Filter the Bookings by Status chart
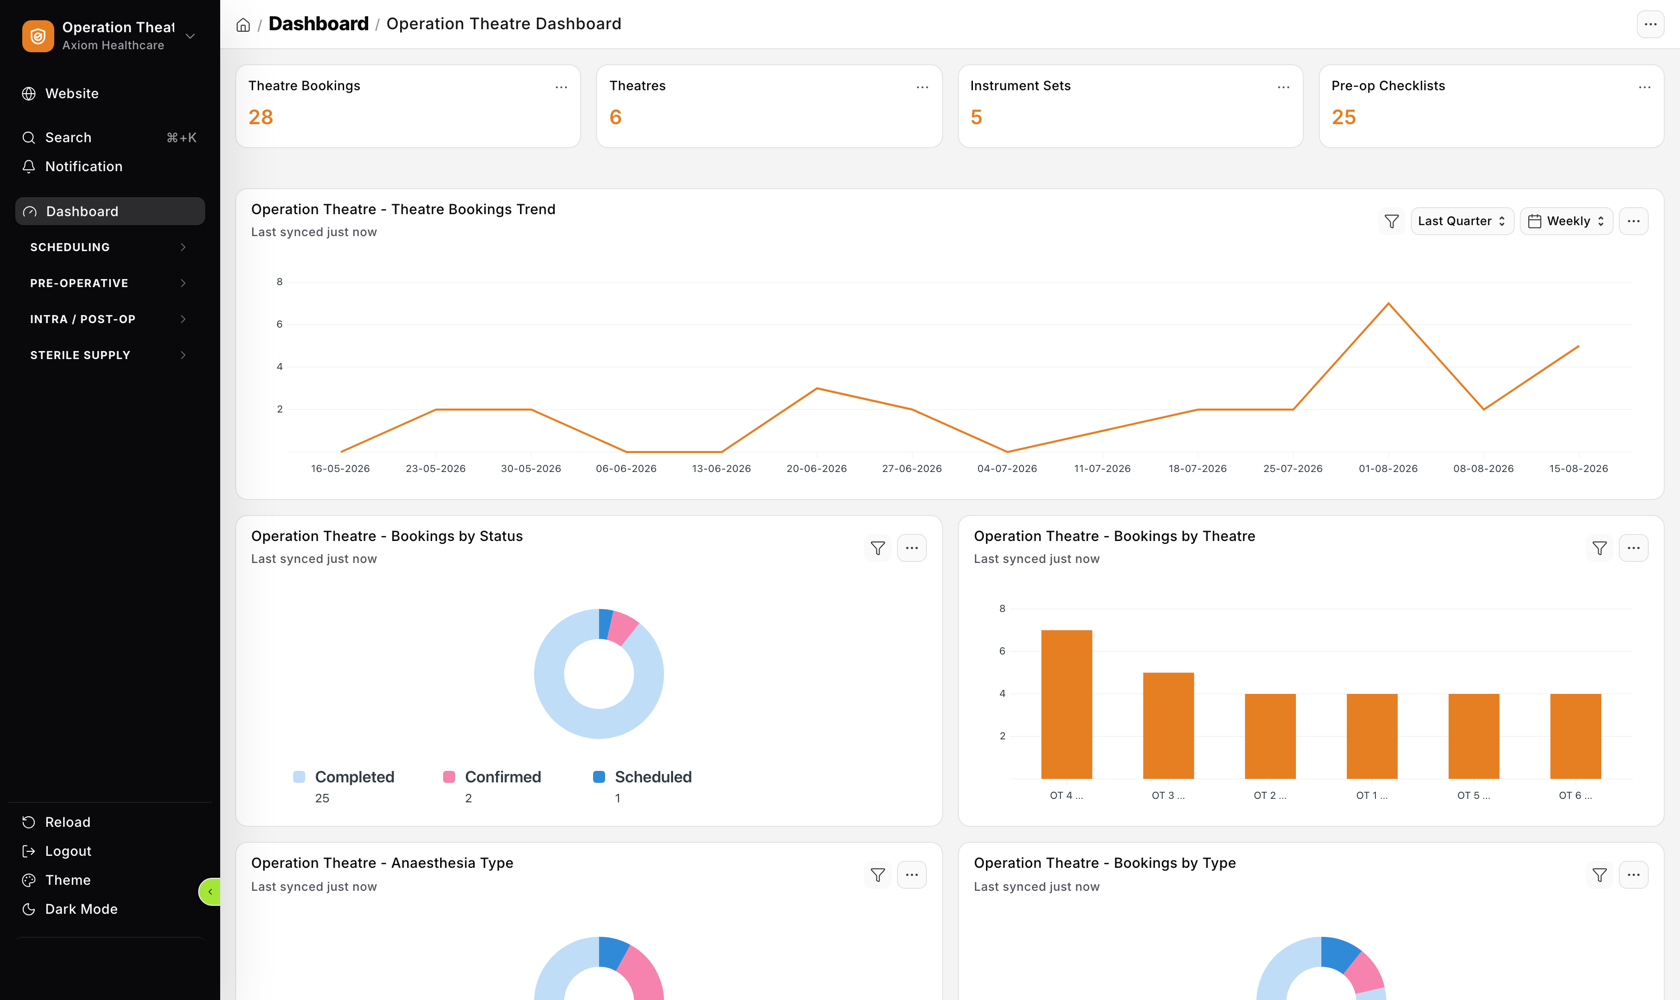This screenshot has width=1680, height=1000. (878, 548)
